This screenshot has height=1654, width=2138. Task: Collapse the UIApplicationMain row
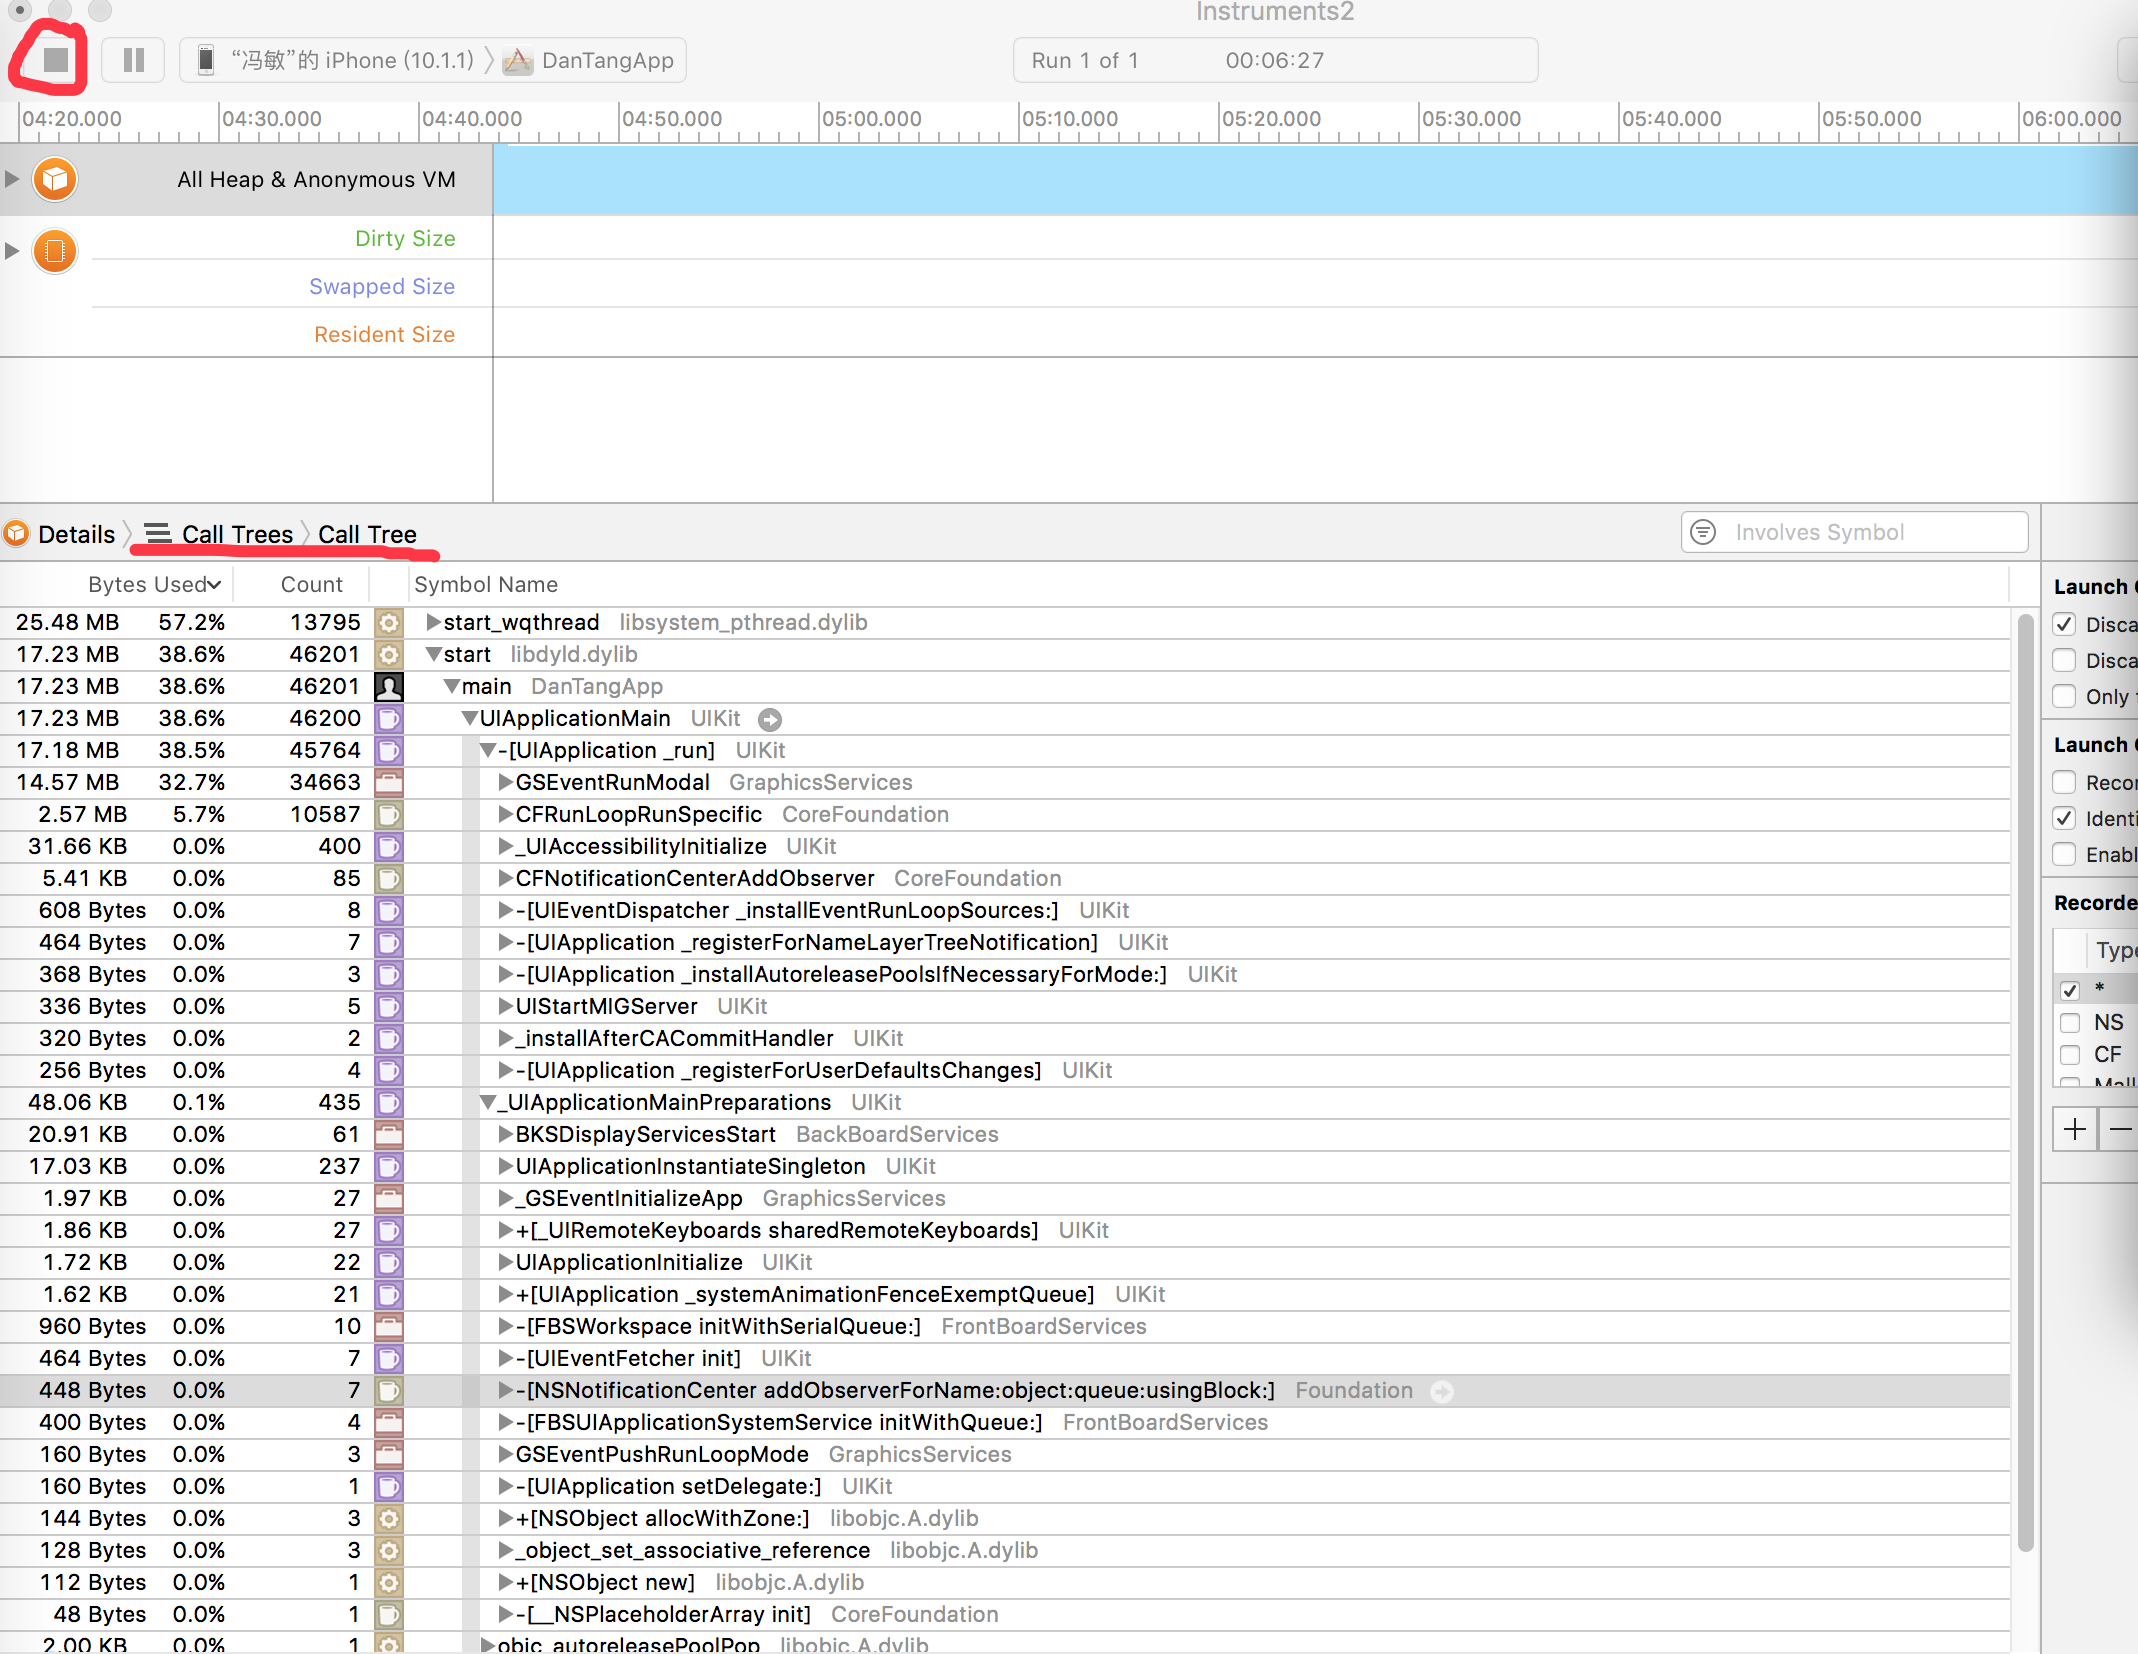coord(469,718)
